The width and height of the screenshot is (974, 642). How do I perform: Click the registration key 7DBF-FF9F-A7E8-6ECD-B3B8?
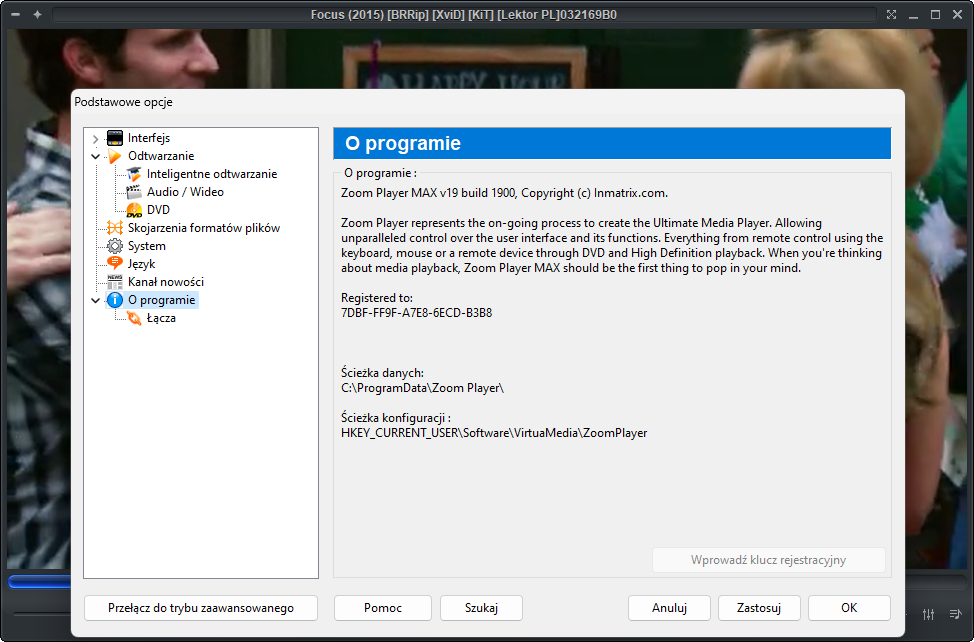click(x=417, y=313)
